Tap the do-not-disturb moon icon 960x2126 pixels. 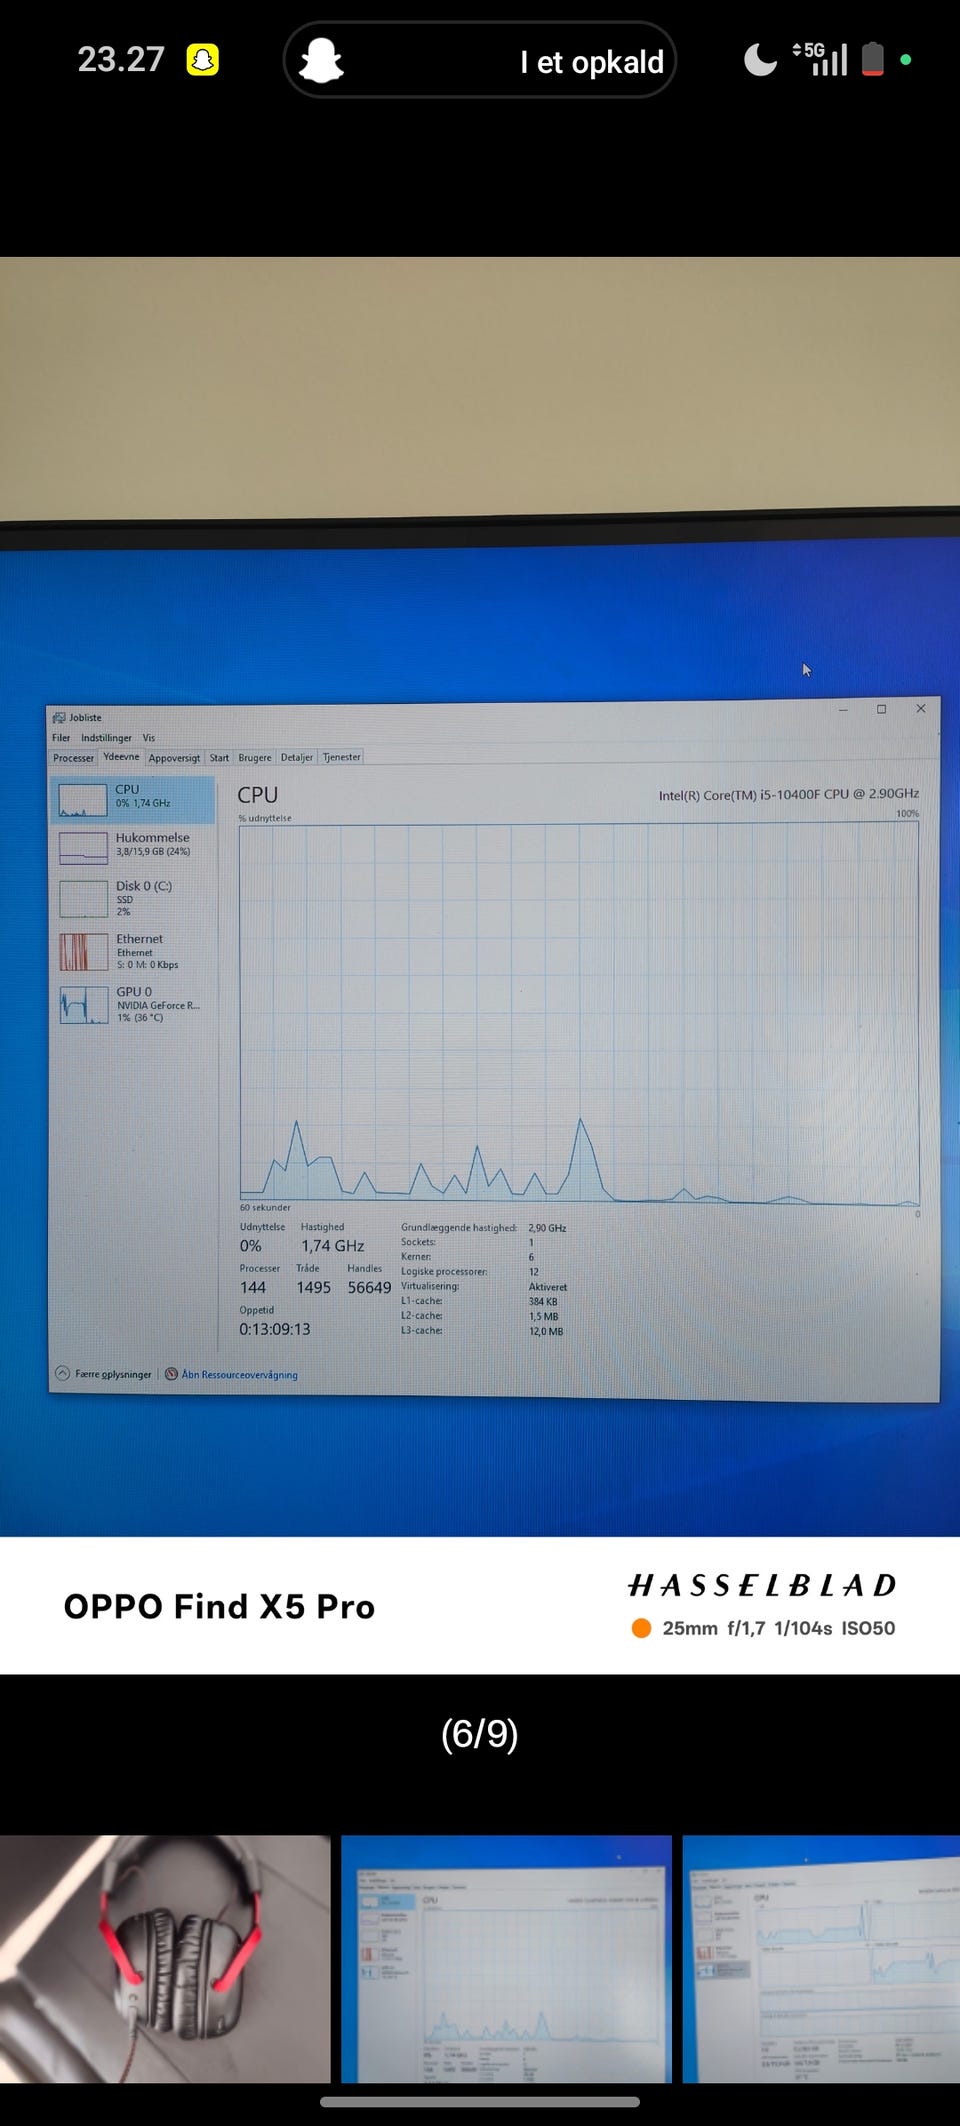tap(760, 60)
